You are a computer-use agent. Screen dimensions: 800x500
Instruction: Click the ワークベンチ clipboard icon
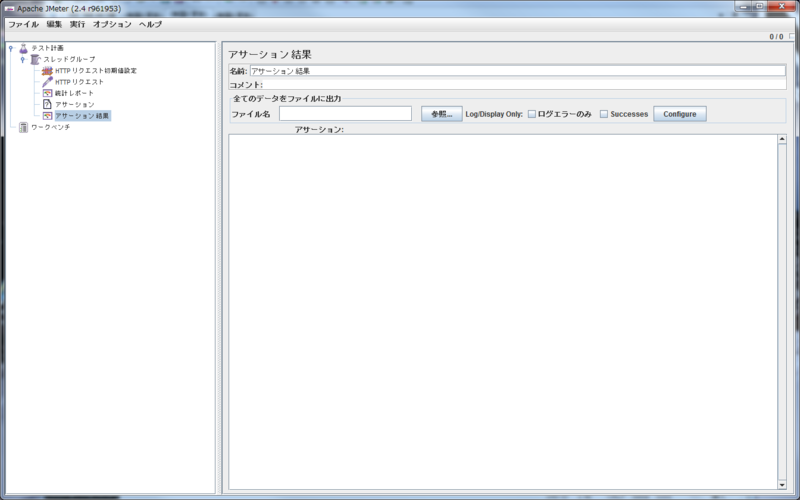click(23, 127)
